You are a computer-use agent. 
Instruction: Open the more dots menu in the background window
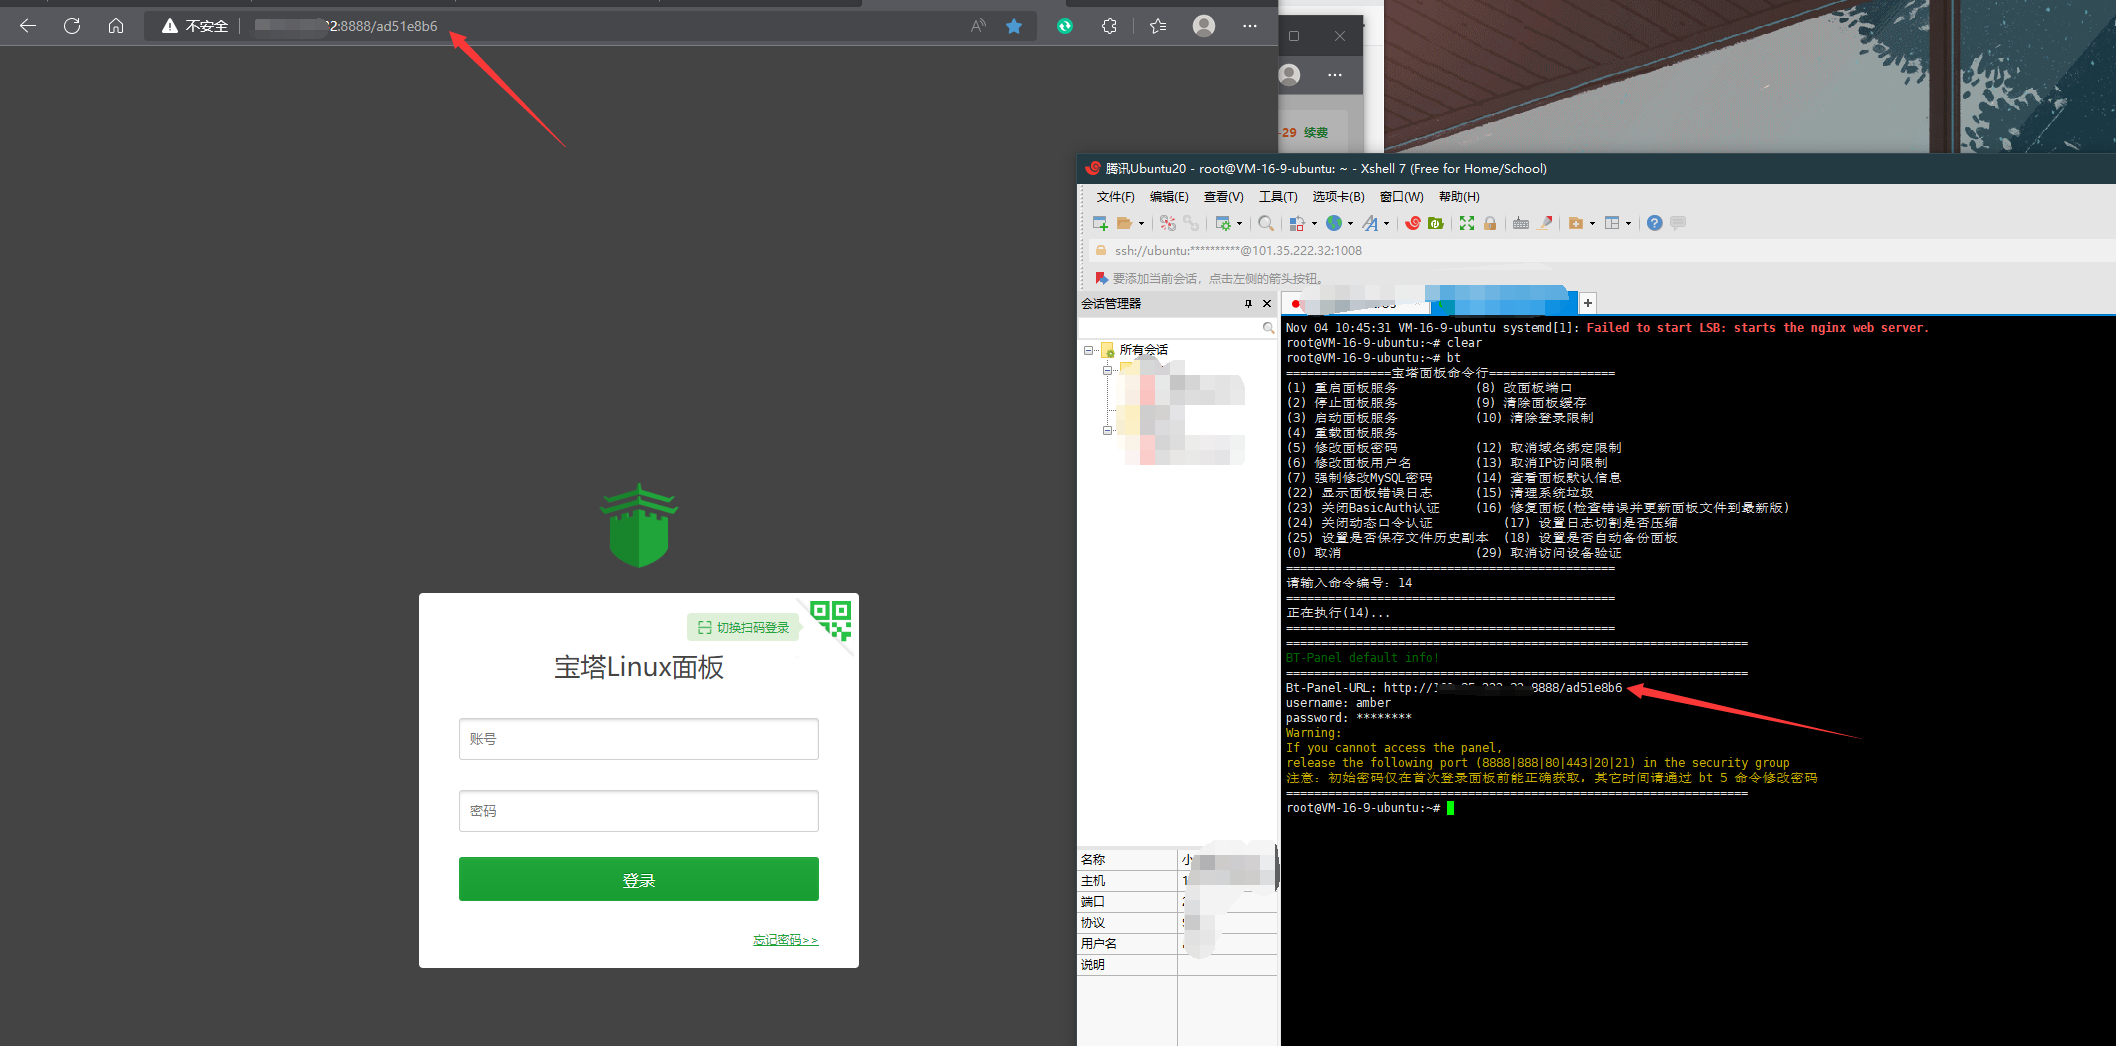pos(1335,75)
